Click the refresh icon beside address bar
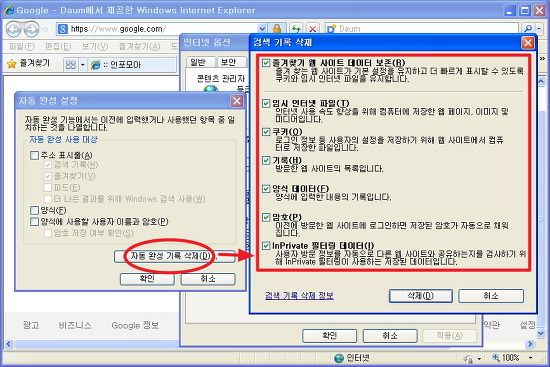 tap(296, 29)
